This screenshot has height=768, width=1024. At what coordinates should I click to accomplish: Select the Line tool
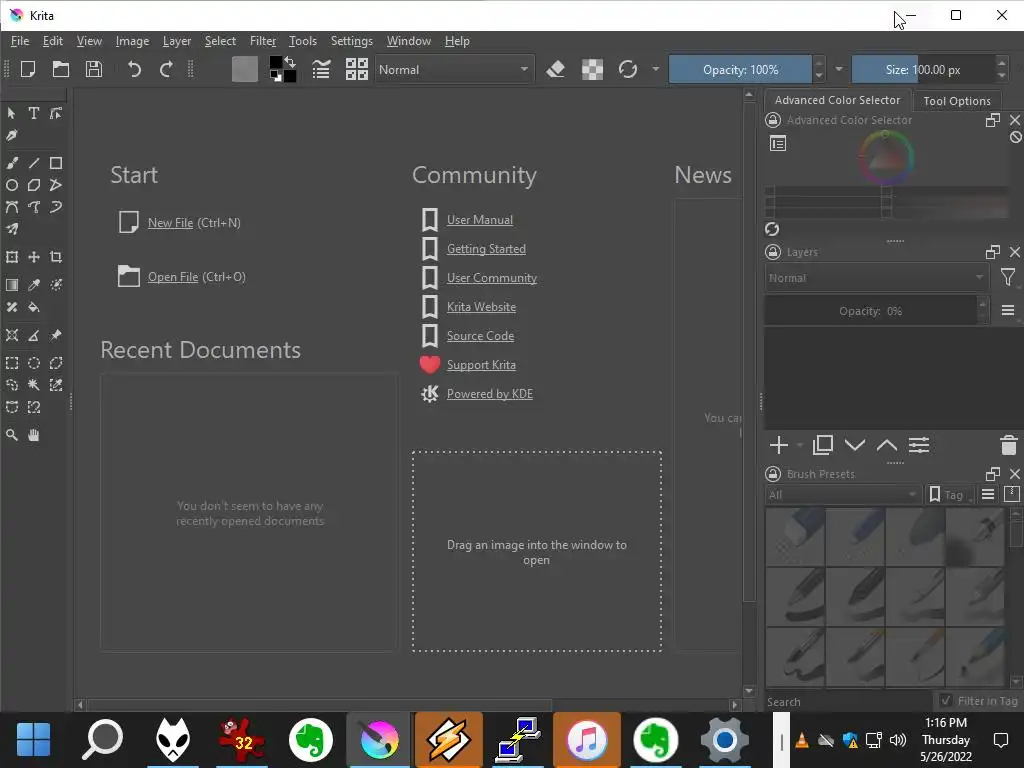pyautogui.click(x=33, y=163)
